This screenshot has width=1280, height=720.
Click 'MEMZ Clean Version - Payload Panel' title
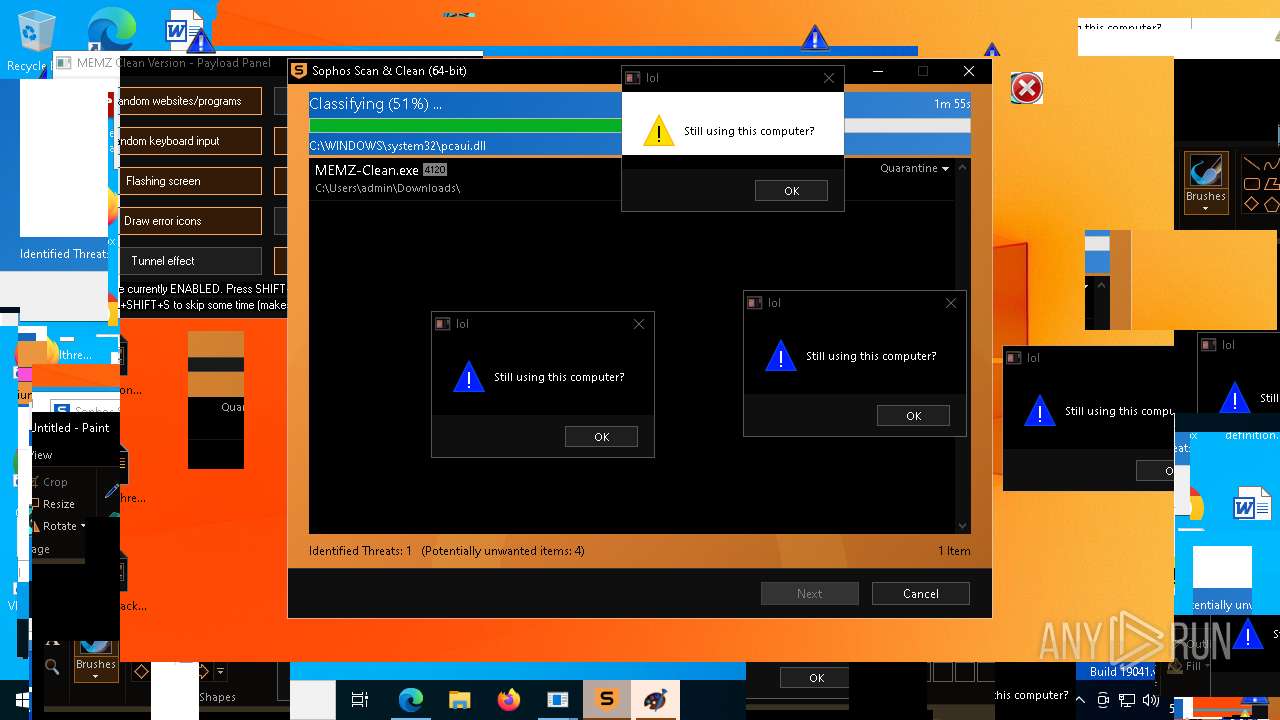click(173, 63)
